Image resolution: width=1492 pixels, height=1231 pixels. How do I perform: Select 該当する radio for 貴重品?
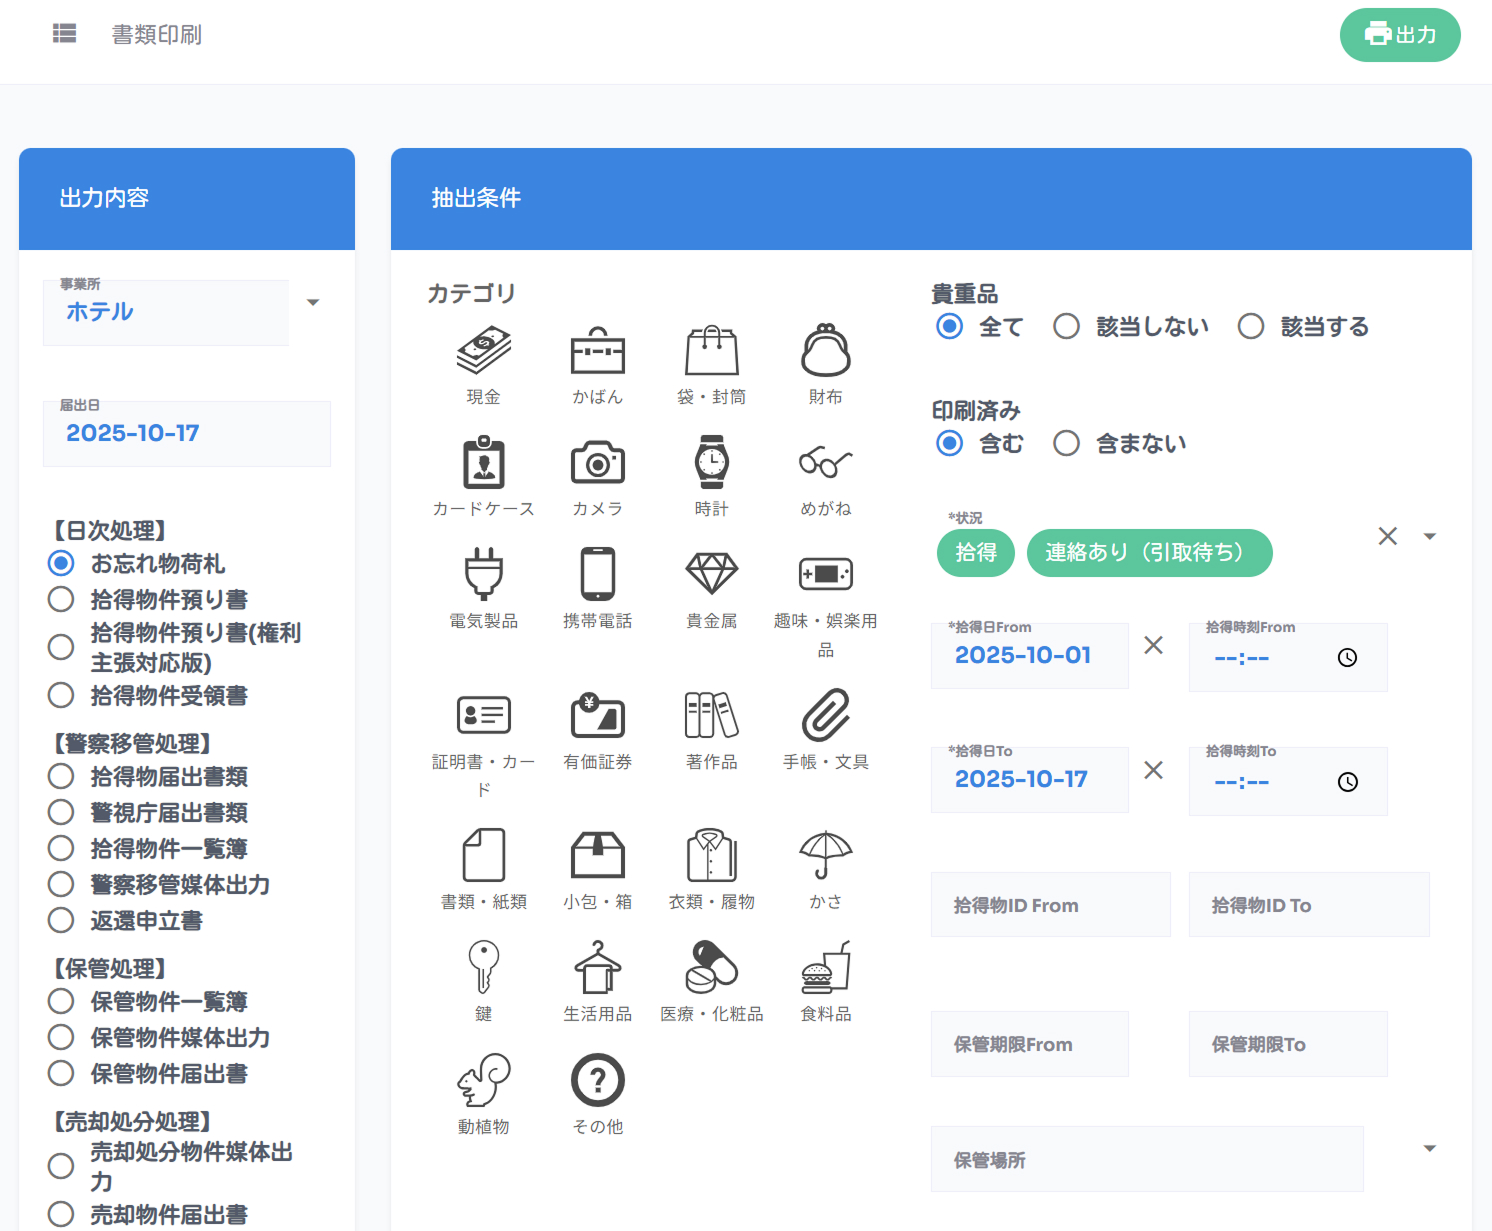(x=1251, y=327)
